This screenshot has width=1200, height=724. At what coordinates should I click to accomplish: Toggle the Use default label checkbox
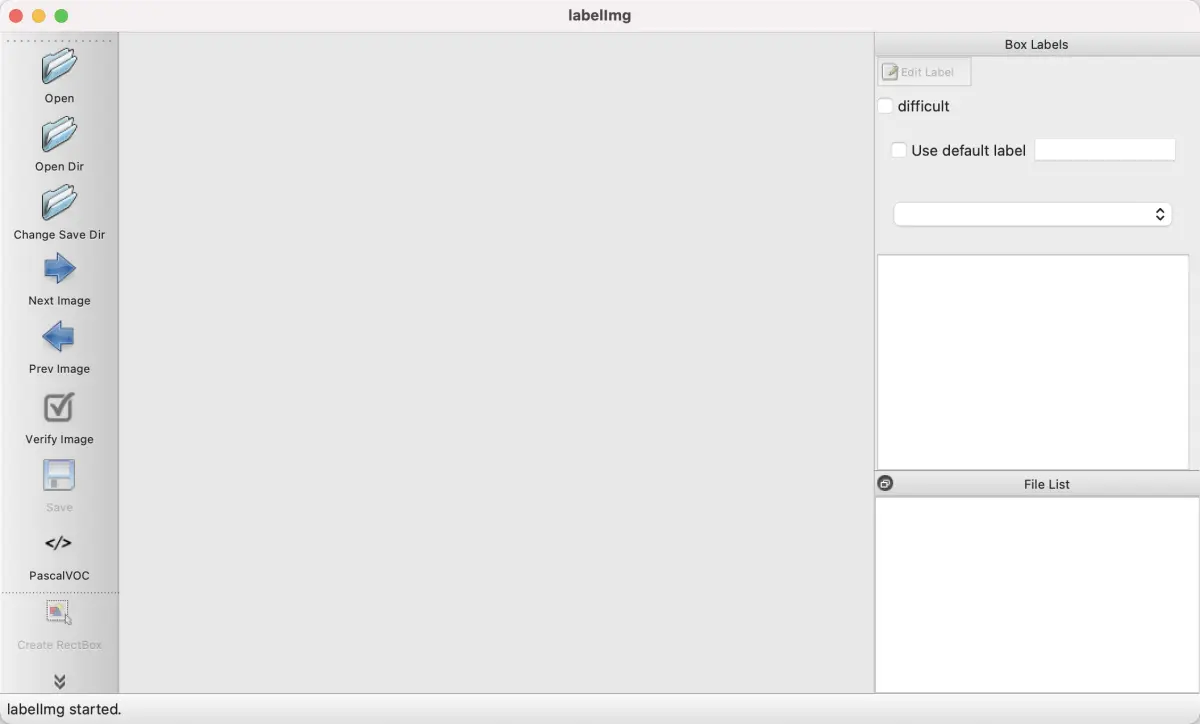899,150
